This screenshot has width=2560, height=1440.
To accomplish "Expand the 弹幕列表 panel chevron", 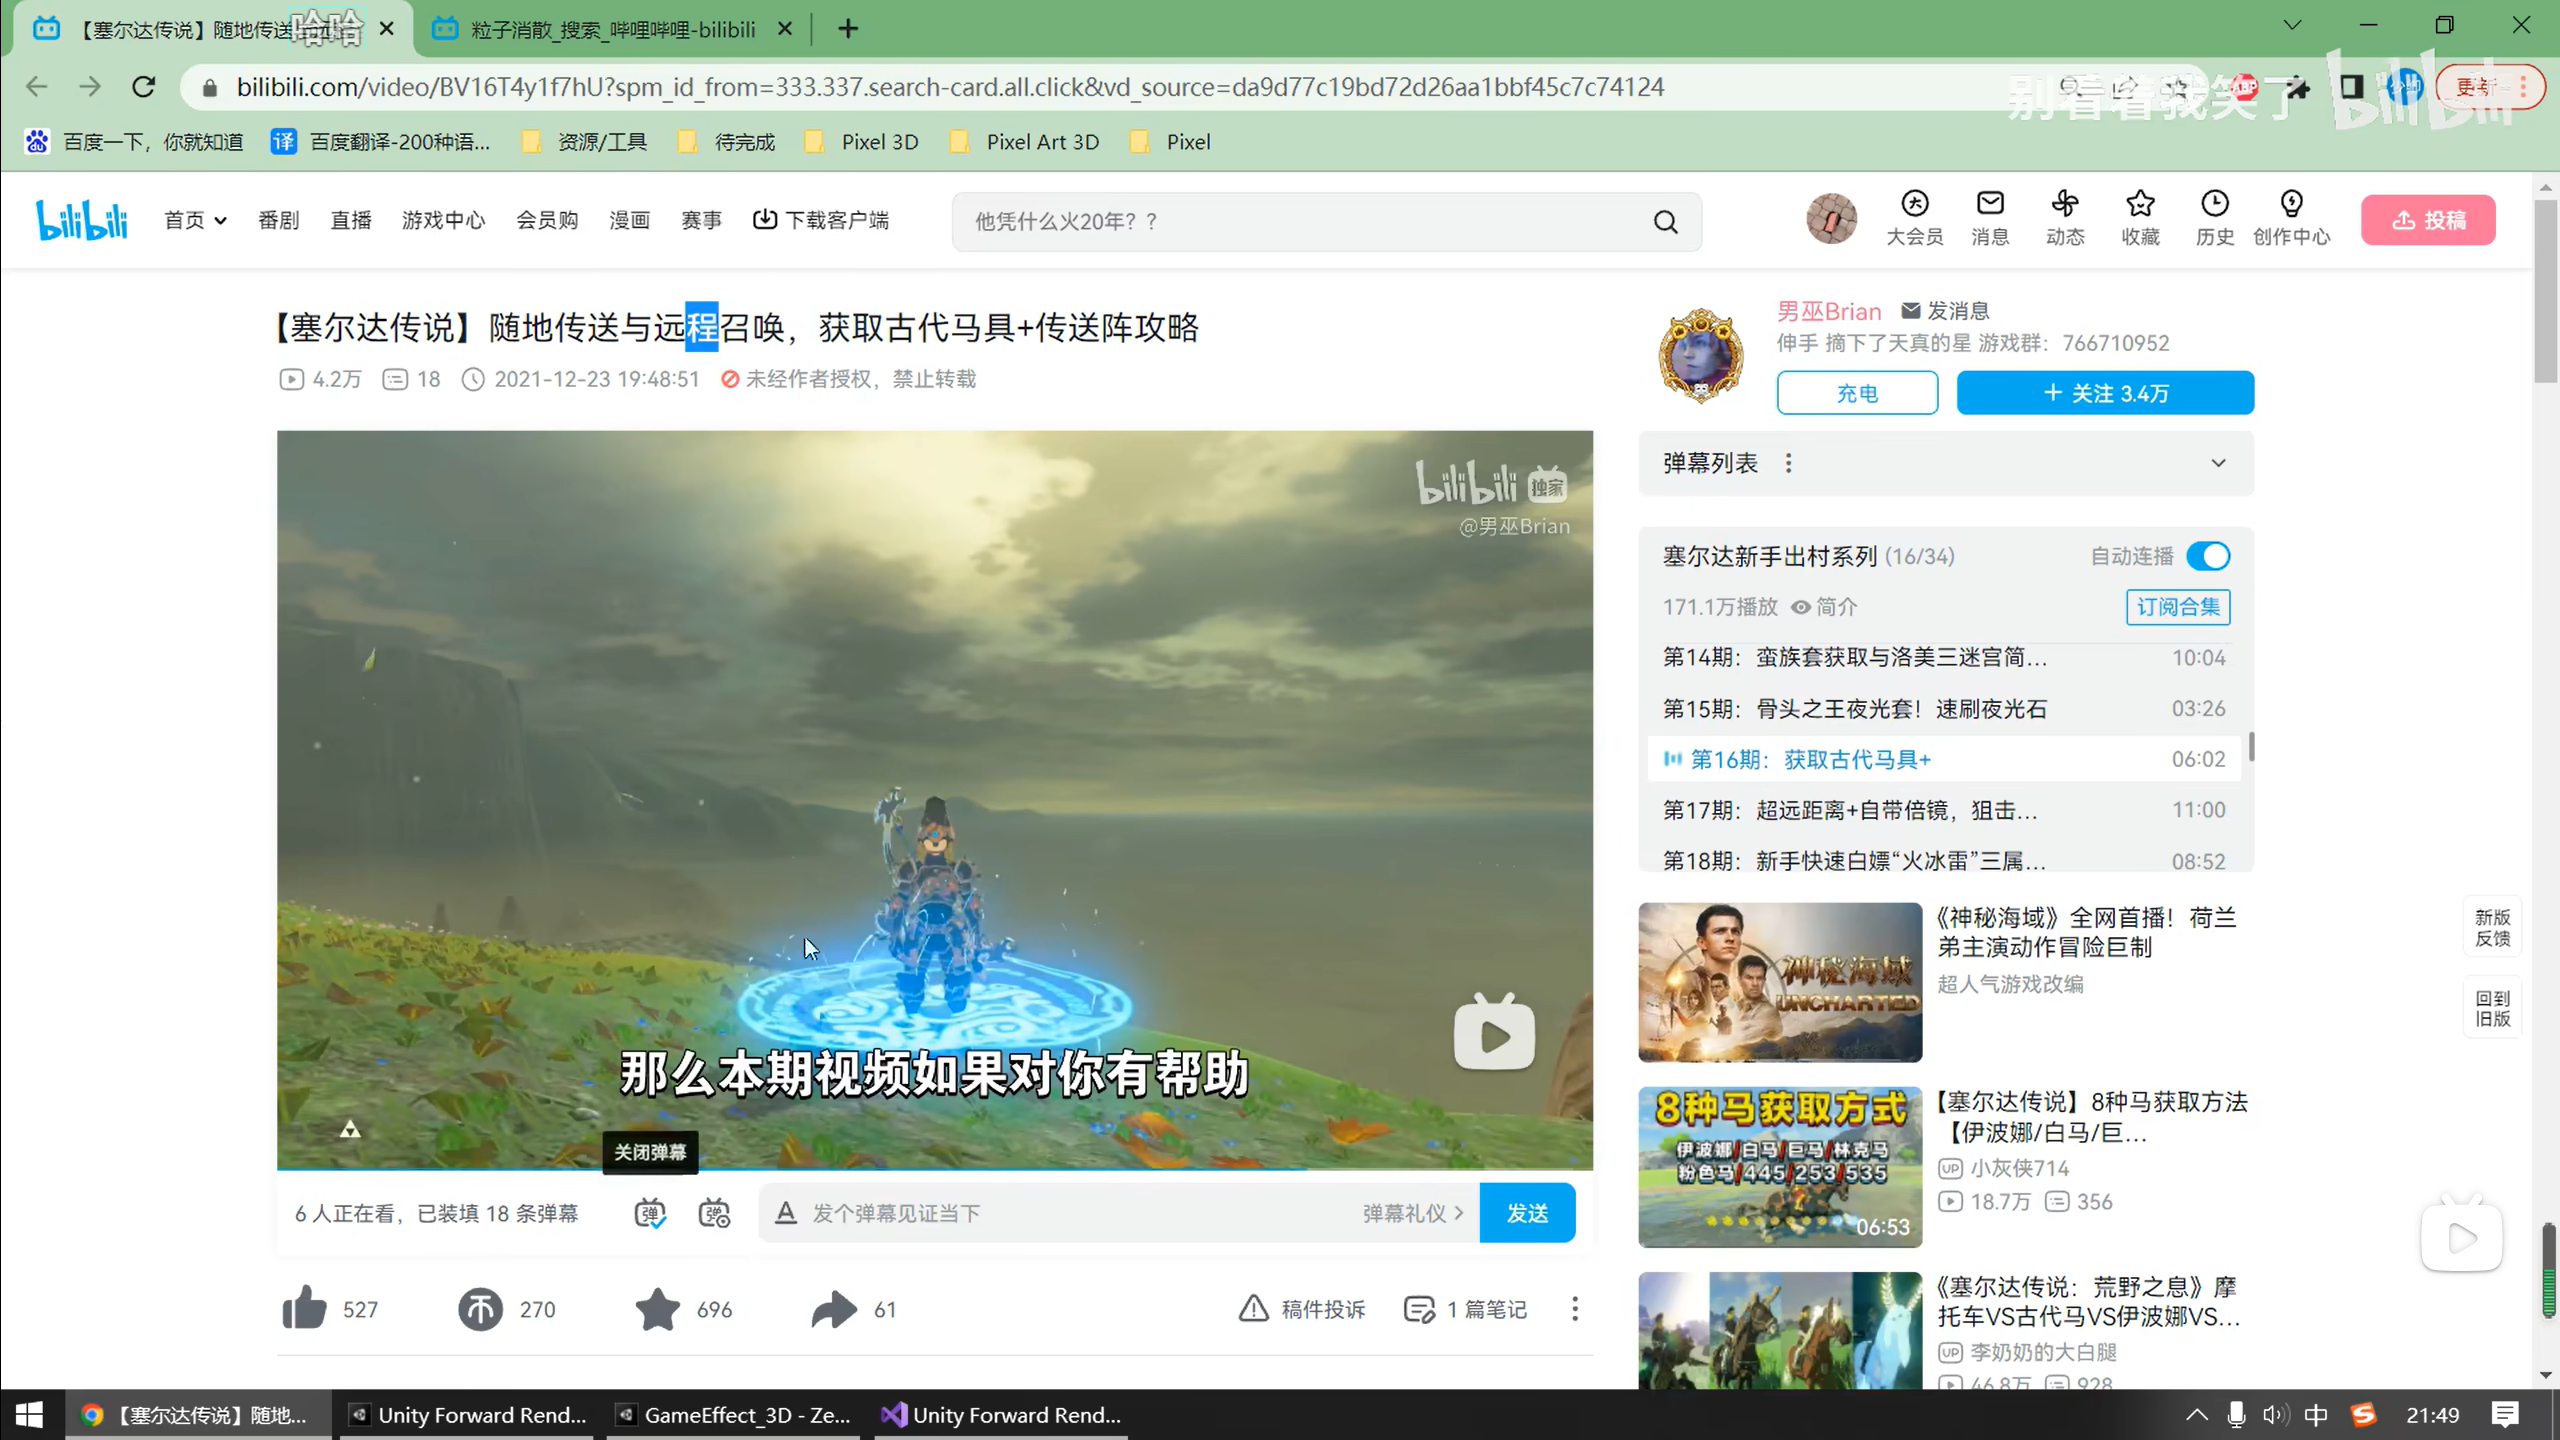I will [x=2218, y=463].
